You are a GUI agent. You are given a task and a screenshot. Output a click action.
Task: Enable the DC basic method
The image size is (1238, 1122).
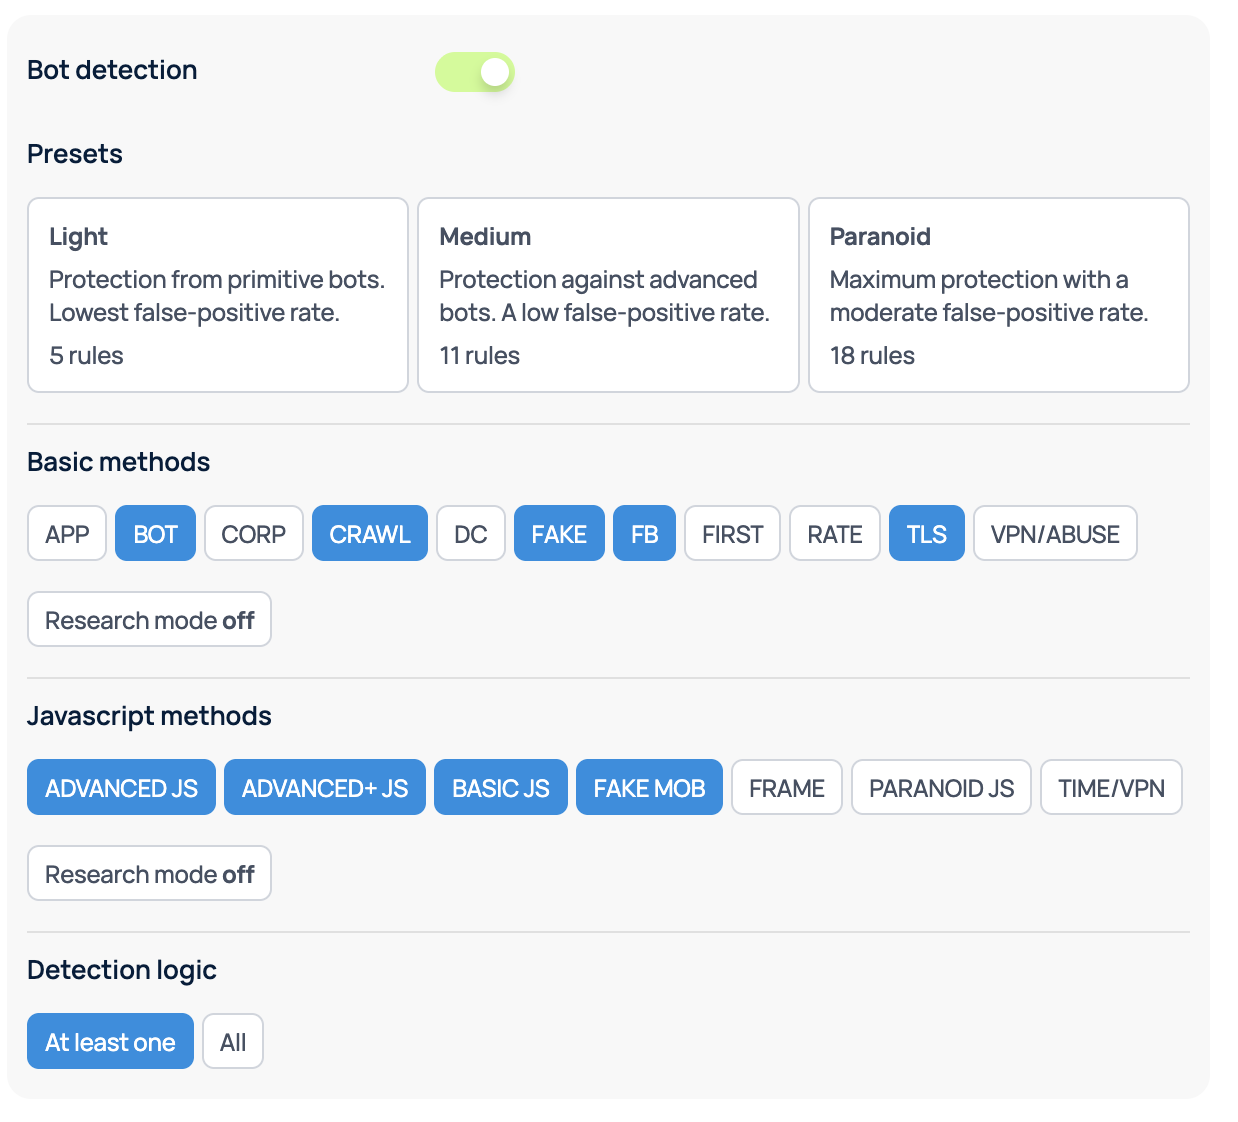(x=470, y=534)
